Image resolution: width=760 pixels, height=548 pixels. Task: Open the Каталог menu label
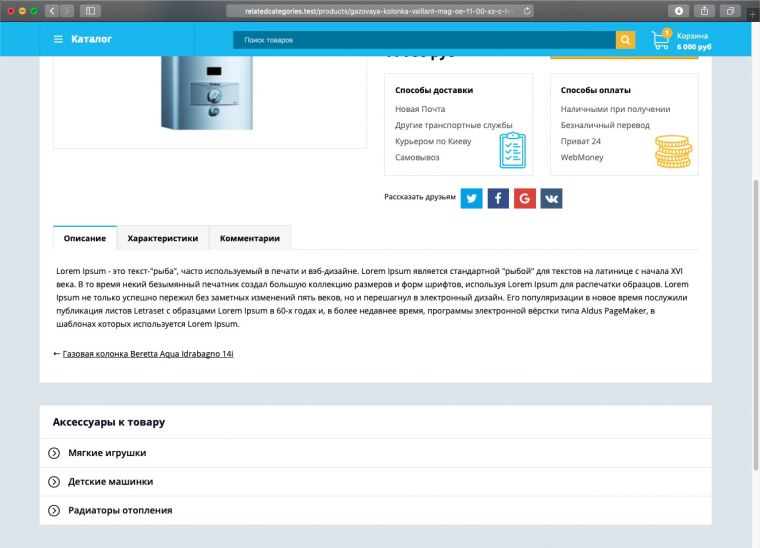tap(91, 39)
